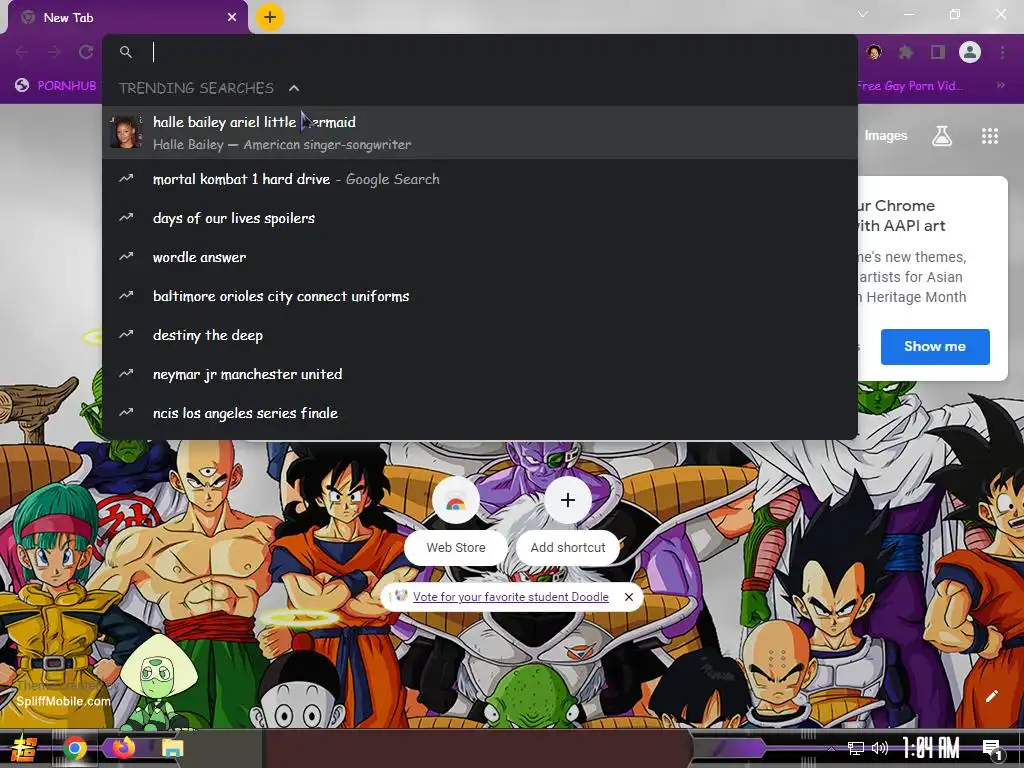Open the Chrome profile avatar button
1024x768 pixels.
coord(970,52)
